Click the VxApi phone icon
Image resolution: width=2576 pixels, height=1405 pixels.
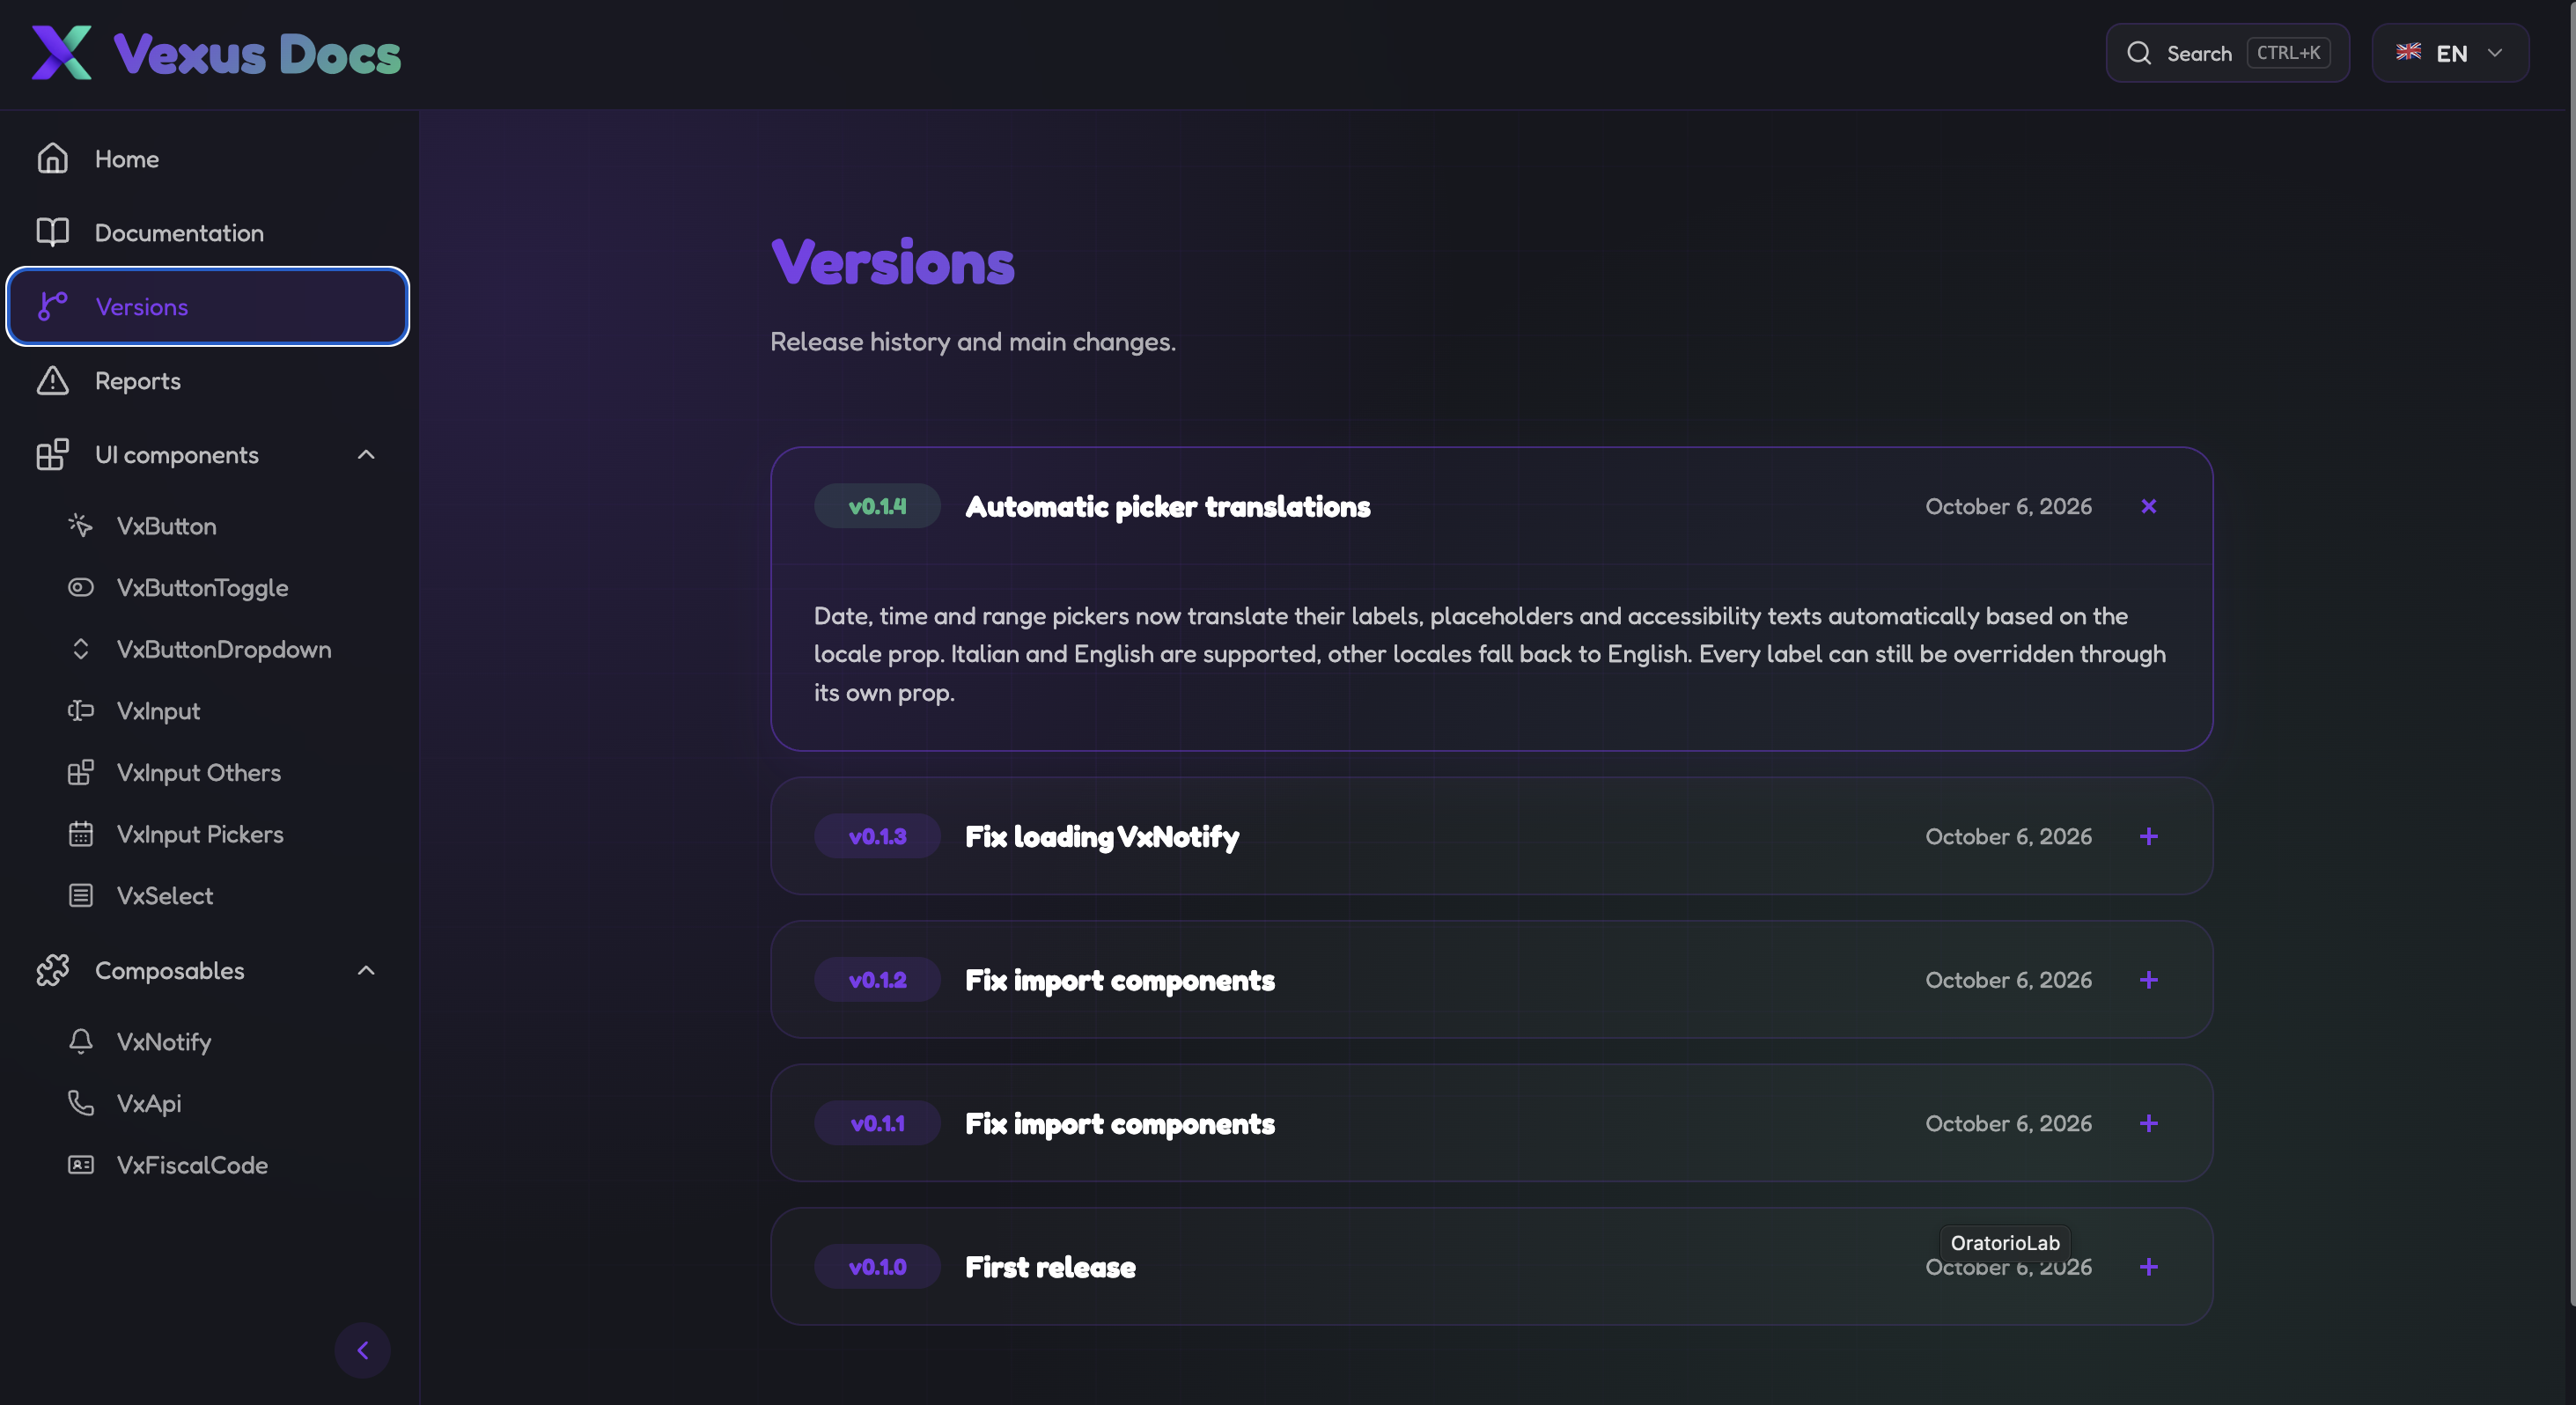[x=80, y=1103]
